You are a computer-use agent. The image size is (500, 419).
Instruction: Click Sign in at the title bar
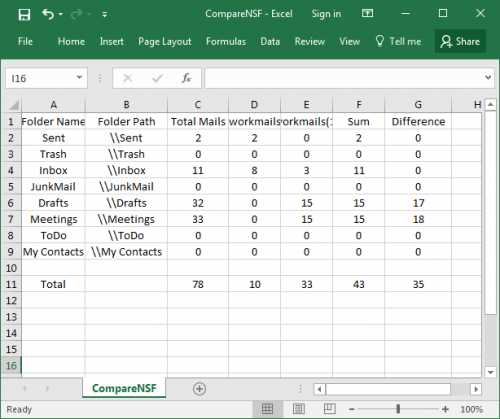click(326, 14)
